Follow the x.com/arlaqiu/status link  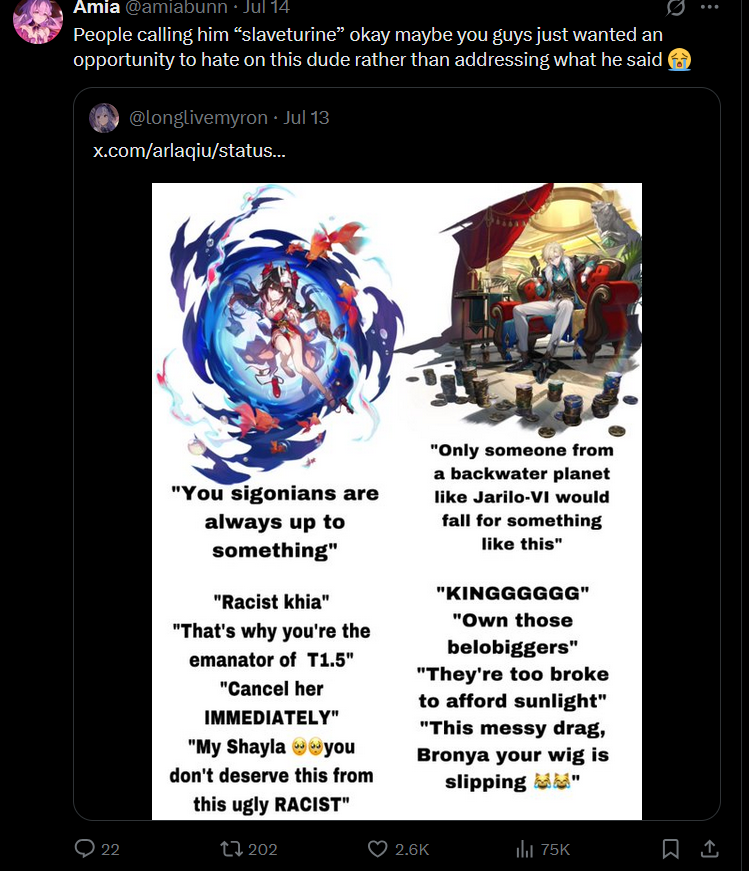point(189,151)
